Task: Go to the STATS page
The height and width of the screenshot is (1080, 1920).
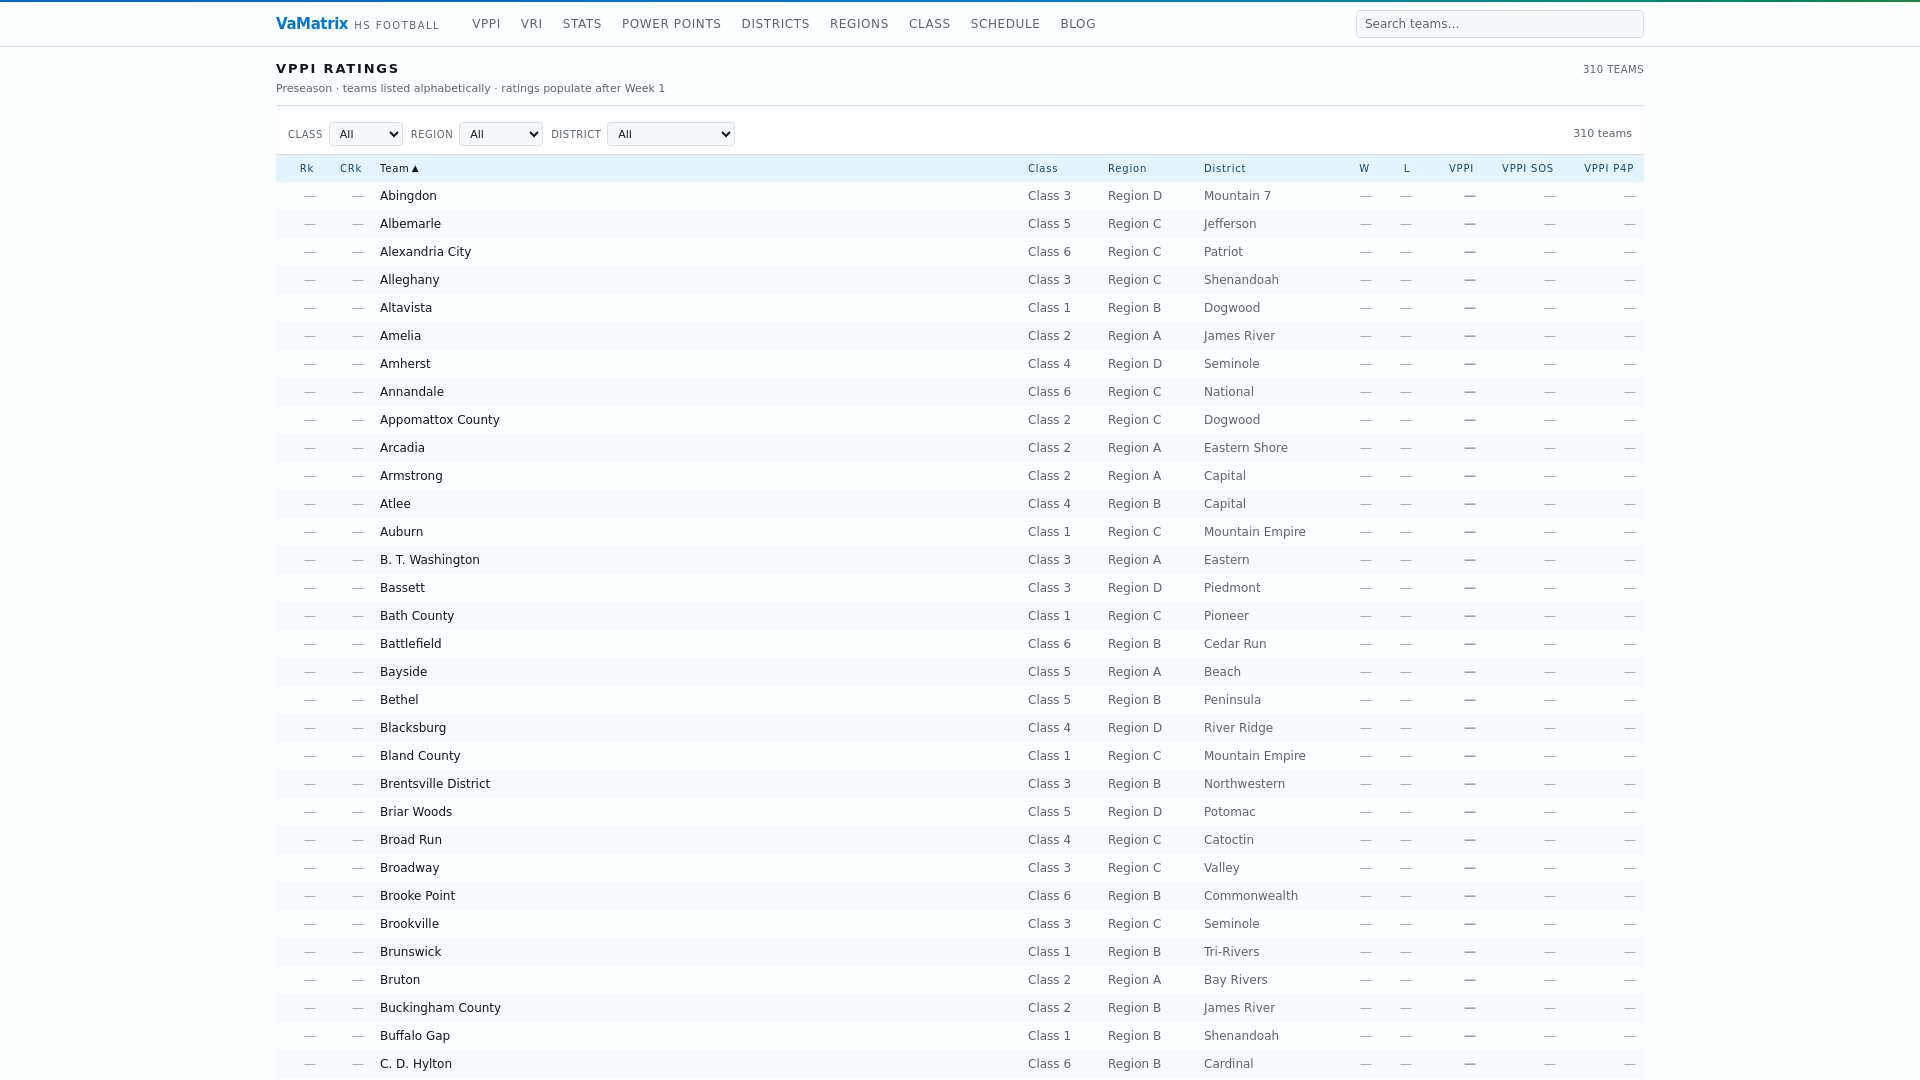Action: (582, 24)
